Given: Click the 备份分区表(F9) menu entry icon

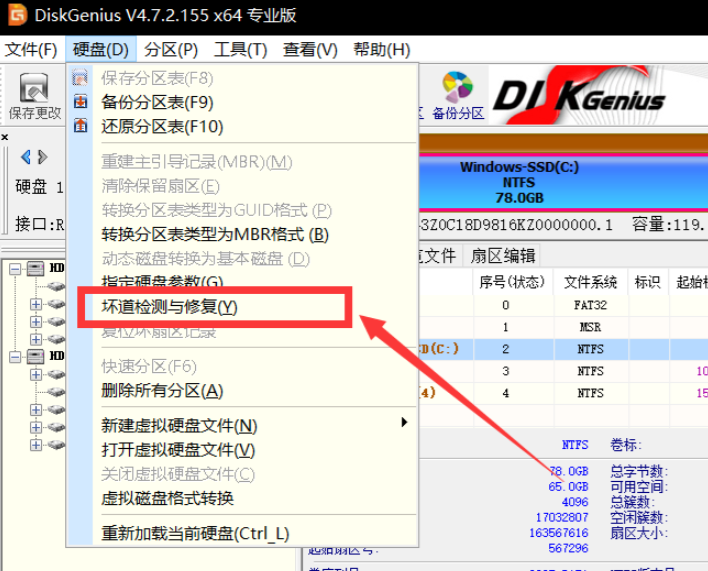Looking at the screenshot, I should [x=81, y=102].
